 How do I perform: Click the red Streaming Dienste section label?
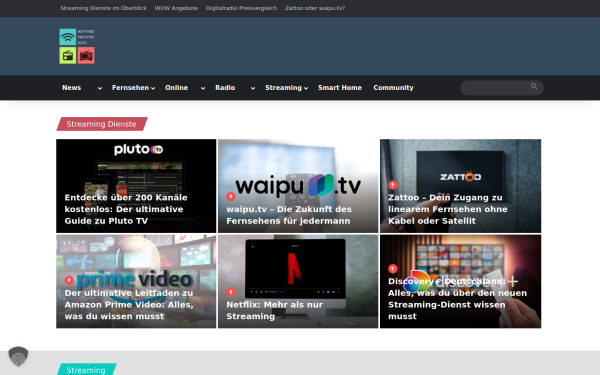click(x=102, y=124)
